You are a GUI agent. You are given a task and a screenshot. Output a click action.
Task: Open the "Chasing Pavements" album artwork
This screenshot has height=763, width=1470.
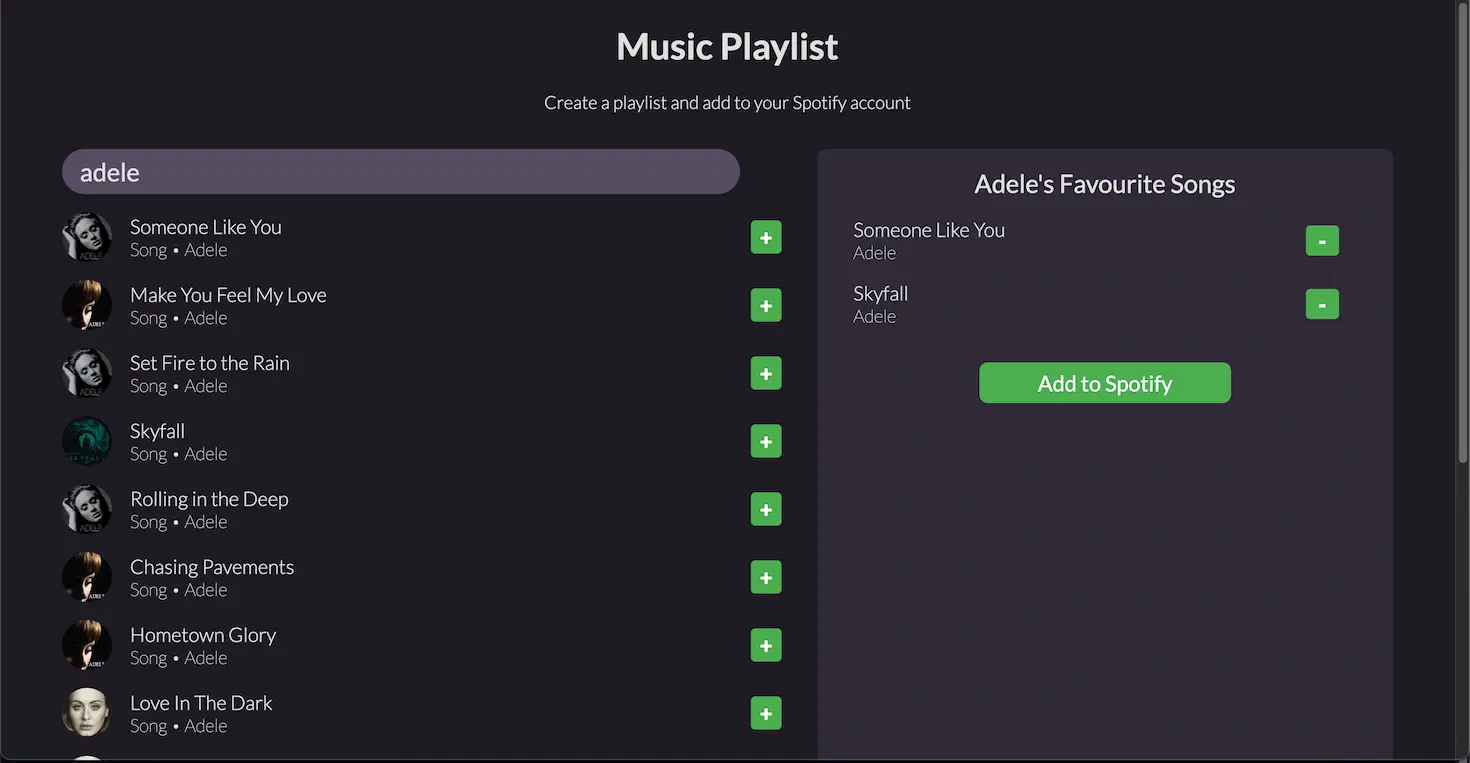pyautogui.click(x=87, y=577)
